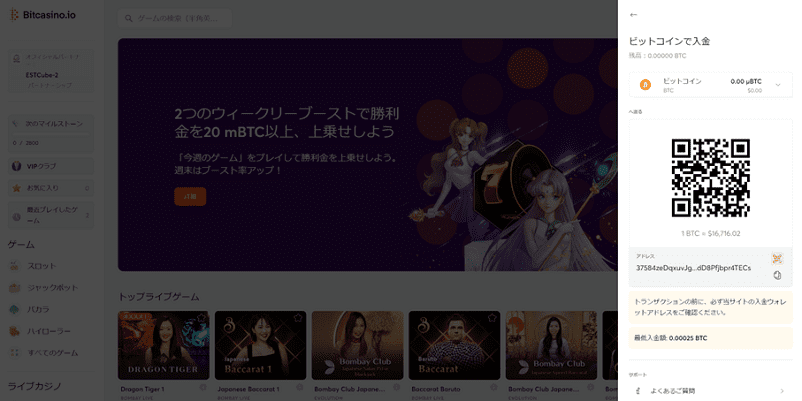
Task: Click the orange Bitcoin coin icon
Action: 645,85
